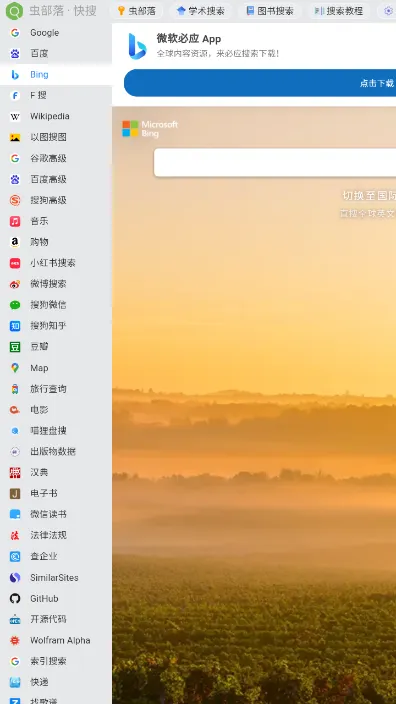Image resolution: width=396 pixels, height=704 pixels.
Task: Click the 旅行查询 icon
Action: [x=15, y=389]
